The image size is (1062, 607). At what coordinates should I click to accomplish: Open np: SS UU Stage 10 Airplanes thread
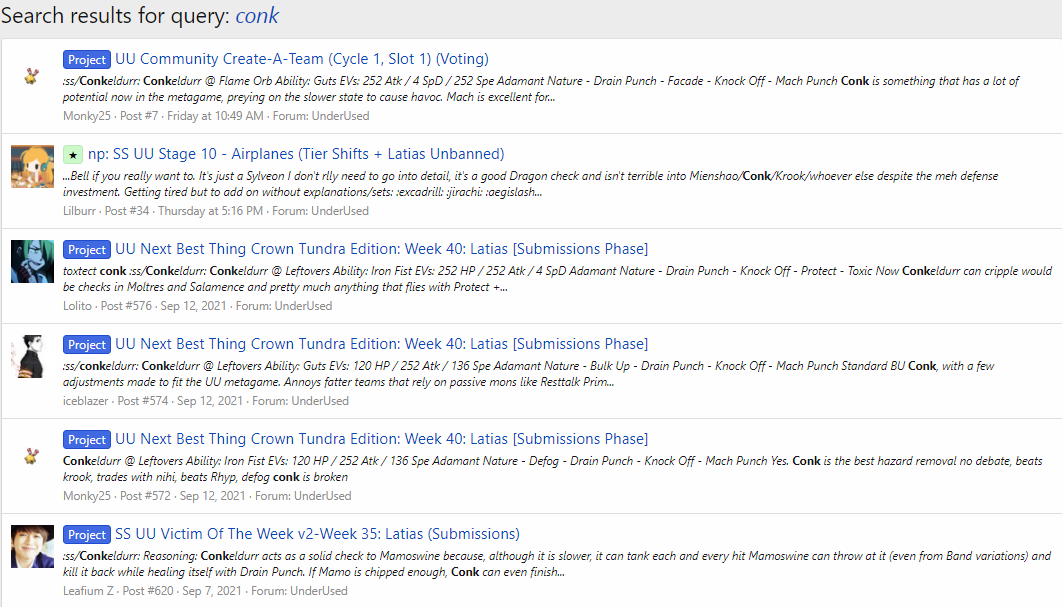(296, 154)
